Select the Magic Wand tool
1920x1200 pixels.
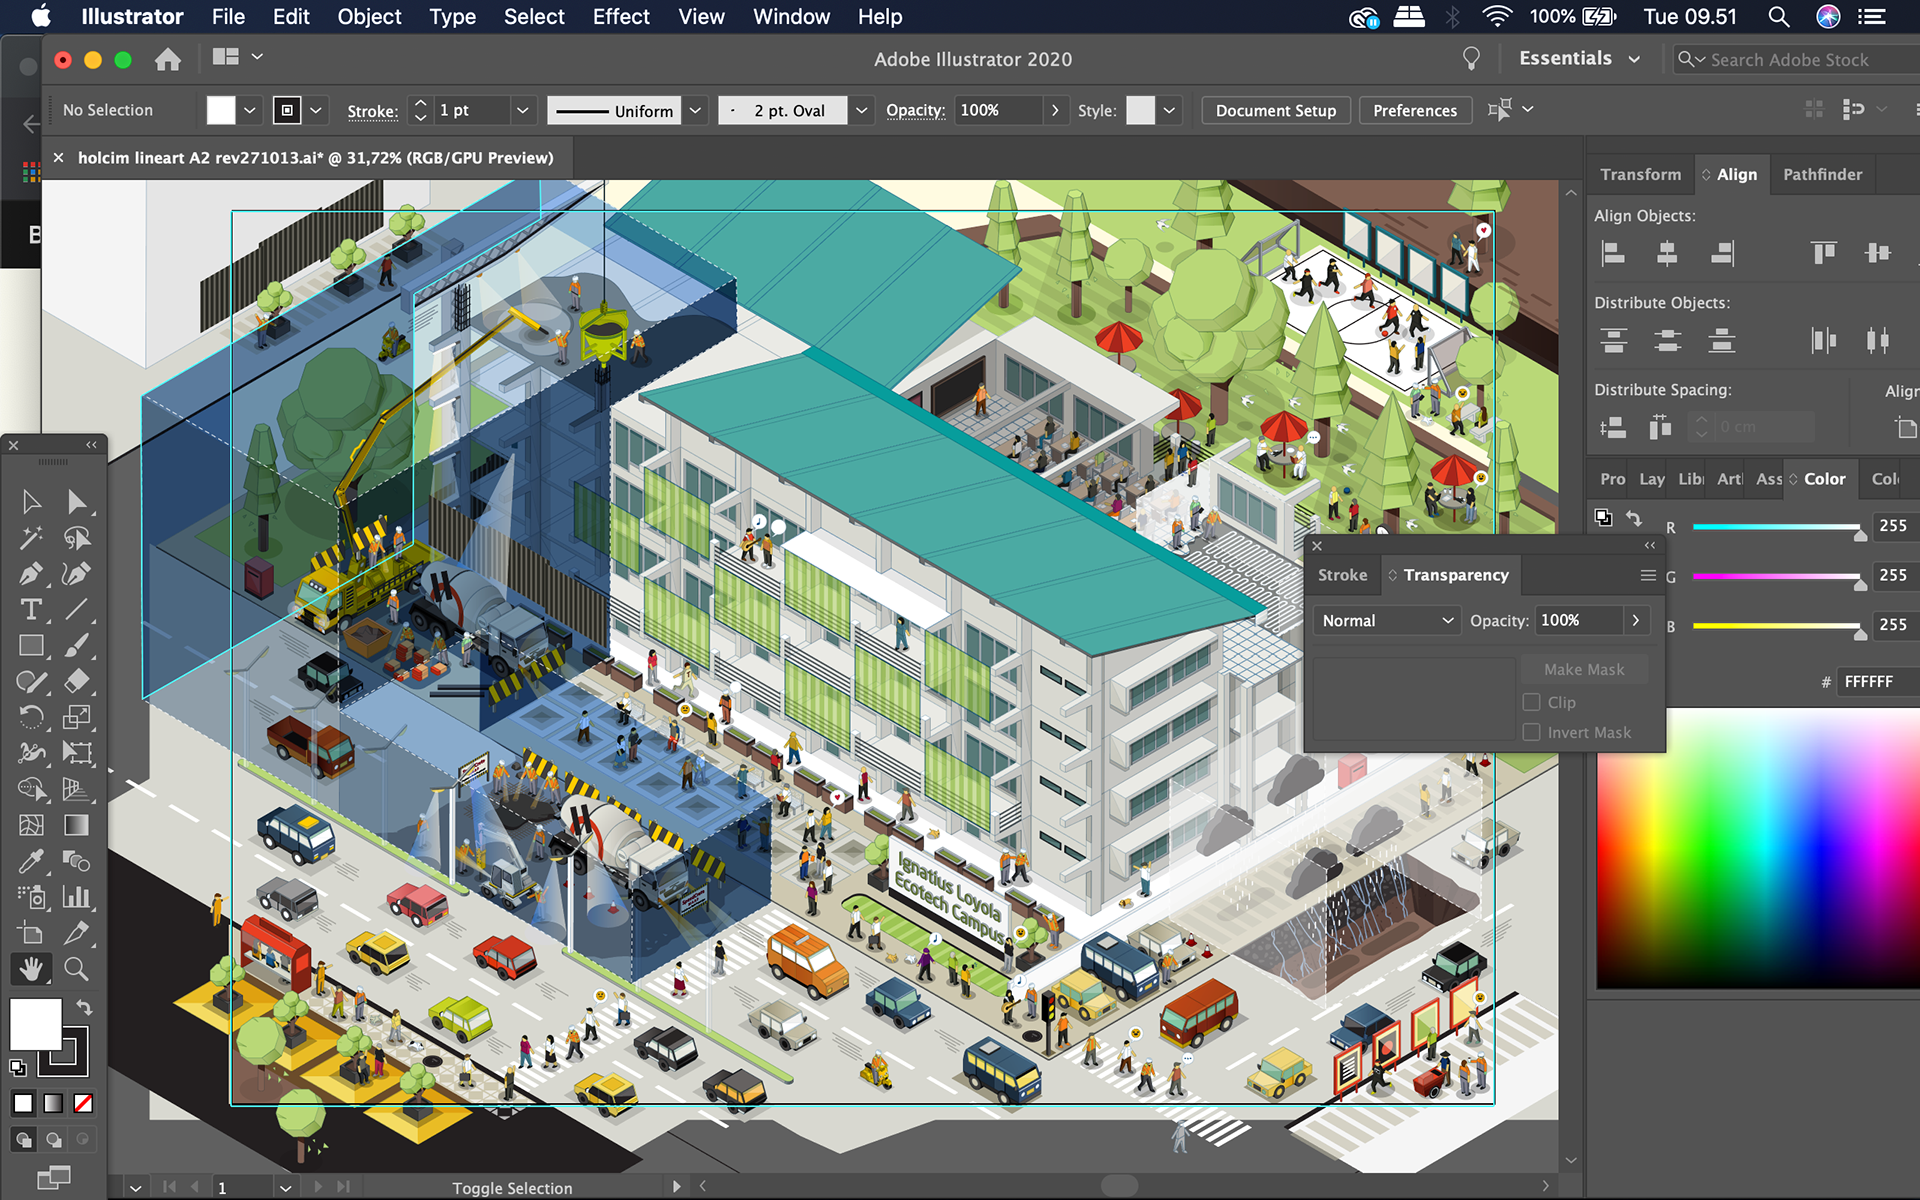(x=31, y=538)
